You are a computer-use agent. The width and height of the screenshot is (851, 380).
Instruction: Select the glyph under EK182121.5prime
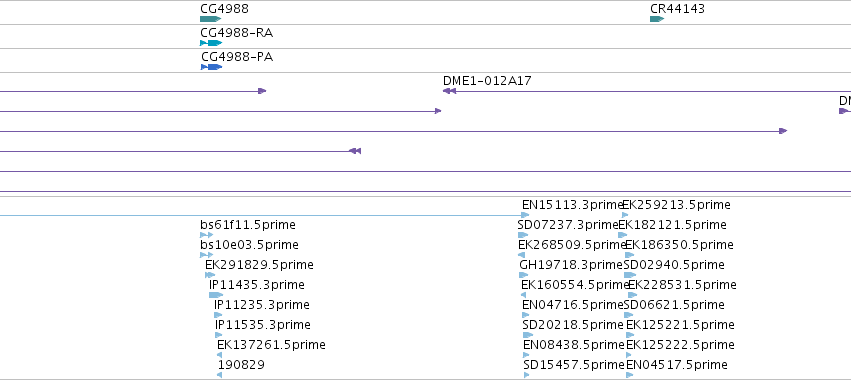tap(623, 235)
